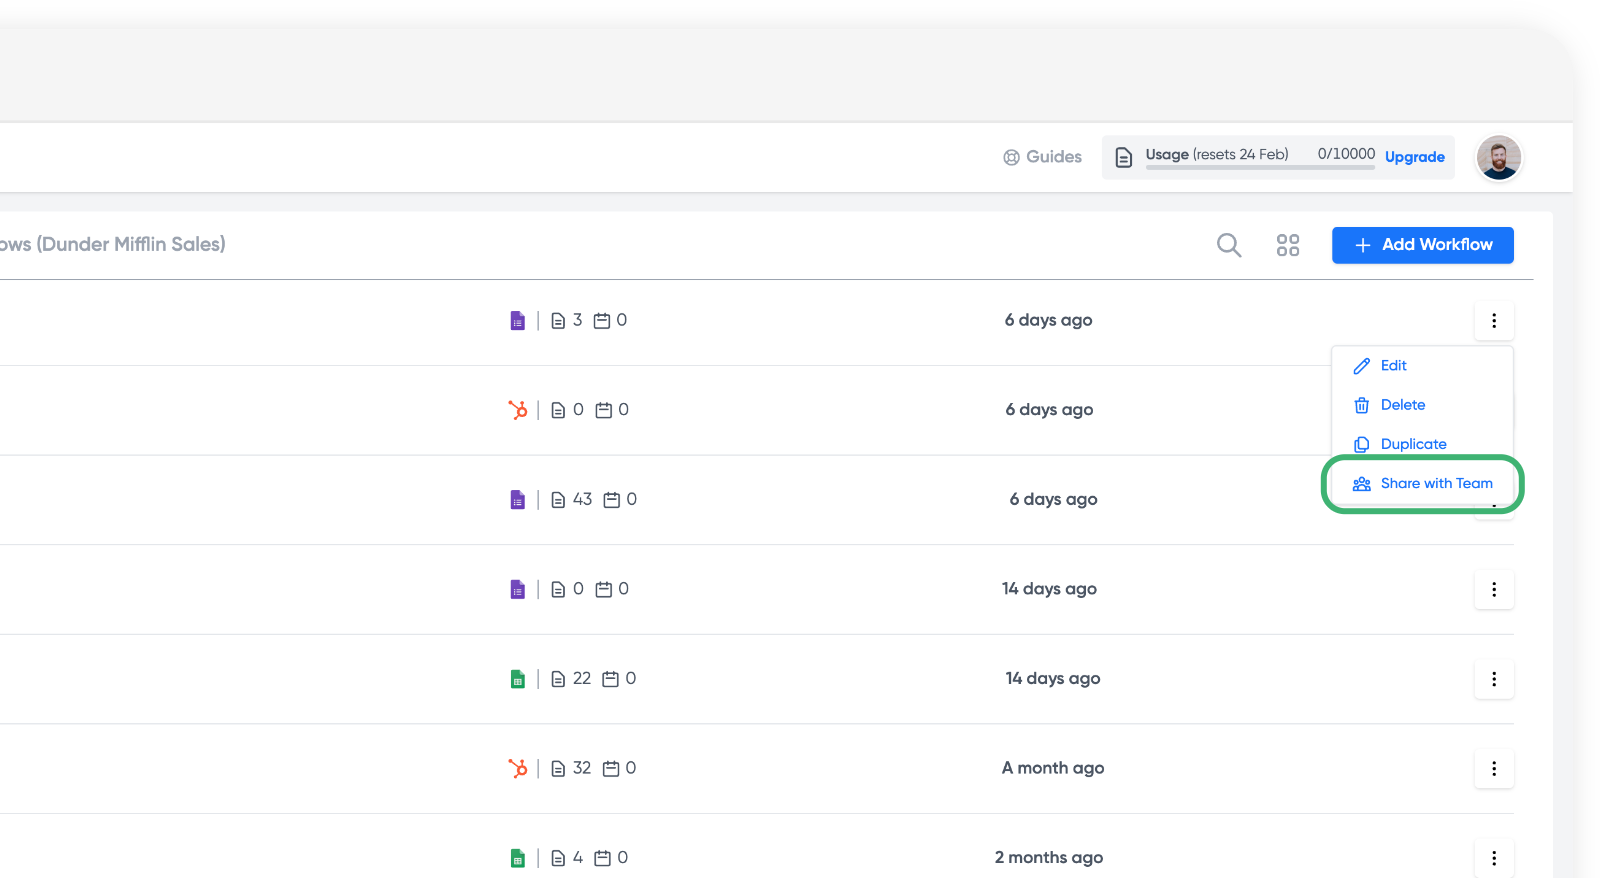Click the usage document icon in the header
Viewport: 1600px width, 878px height.
[x=1123, y=157]
